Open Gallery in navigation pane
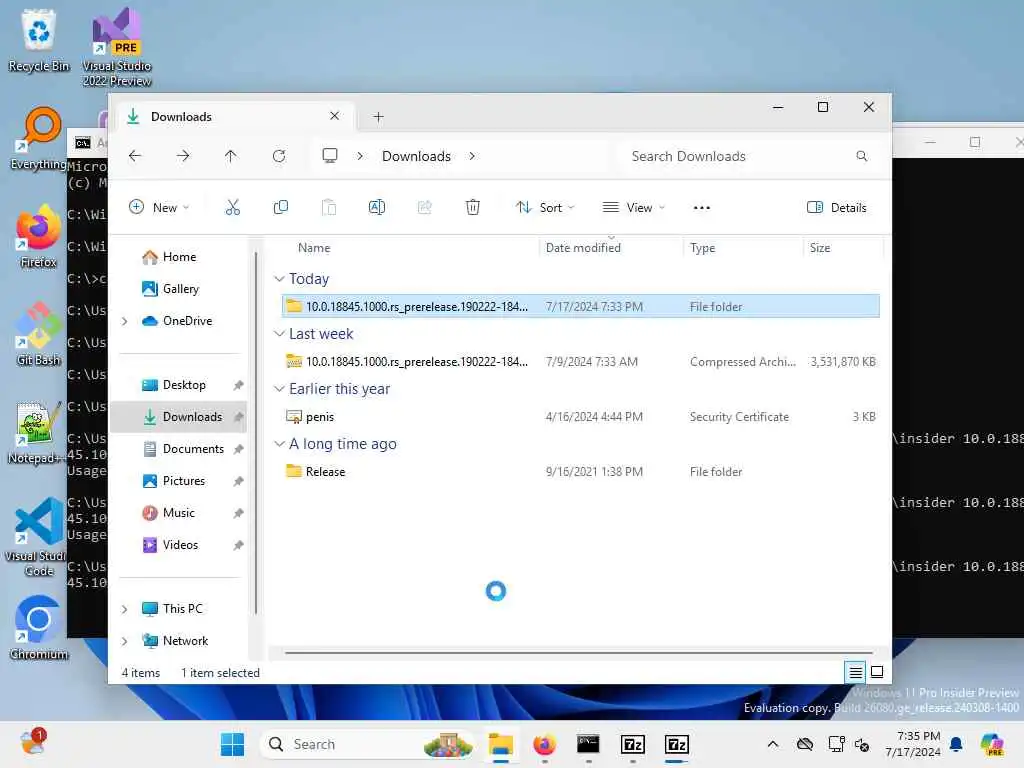Screen dimensions: 1024x768 (181, 289)
